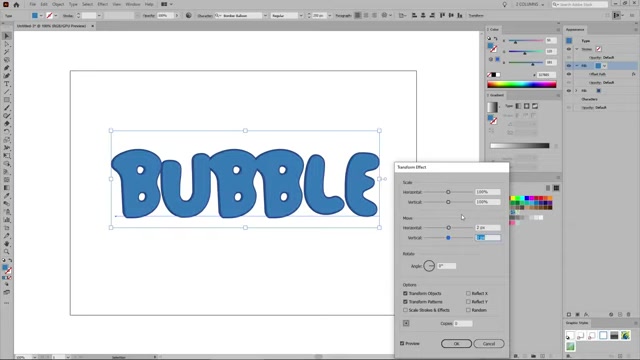This screenshot has height=360, width=640.
Task: Open the font style Regular dropdown
Action: click(x=301, y=16)
